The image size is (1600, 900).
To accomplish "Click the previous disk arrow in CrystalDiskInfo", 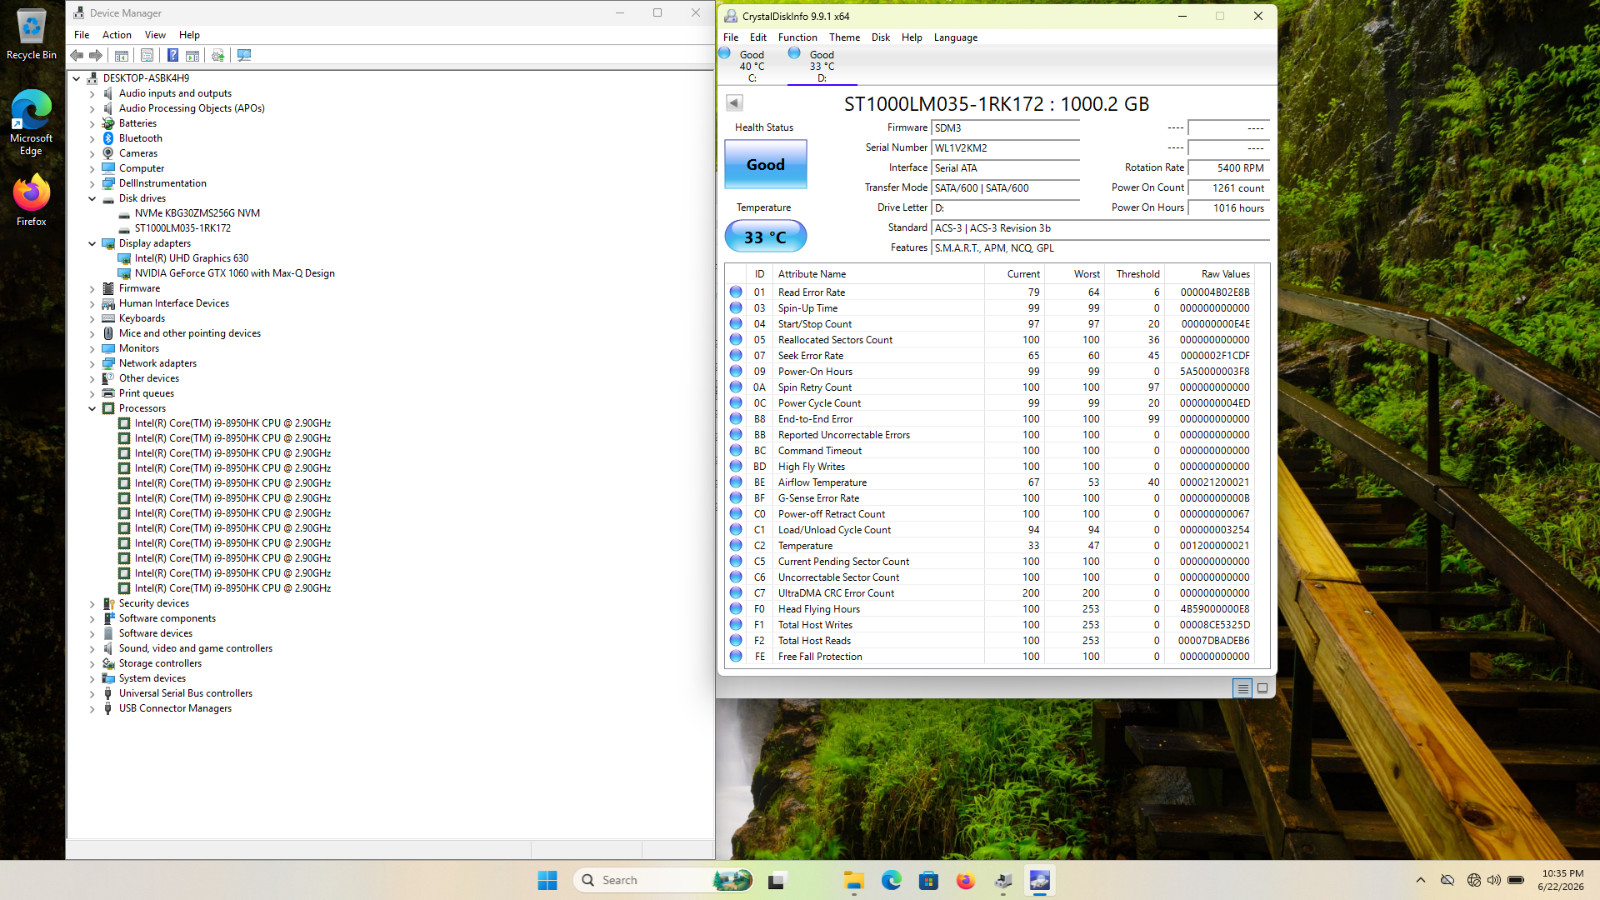I will [734, 103].
